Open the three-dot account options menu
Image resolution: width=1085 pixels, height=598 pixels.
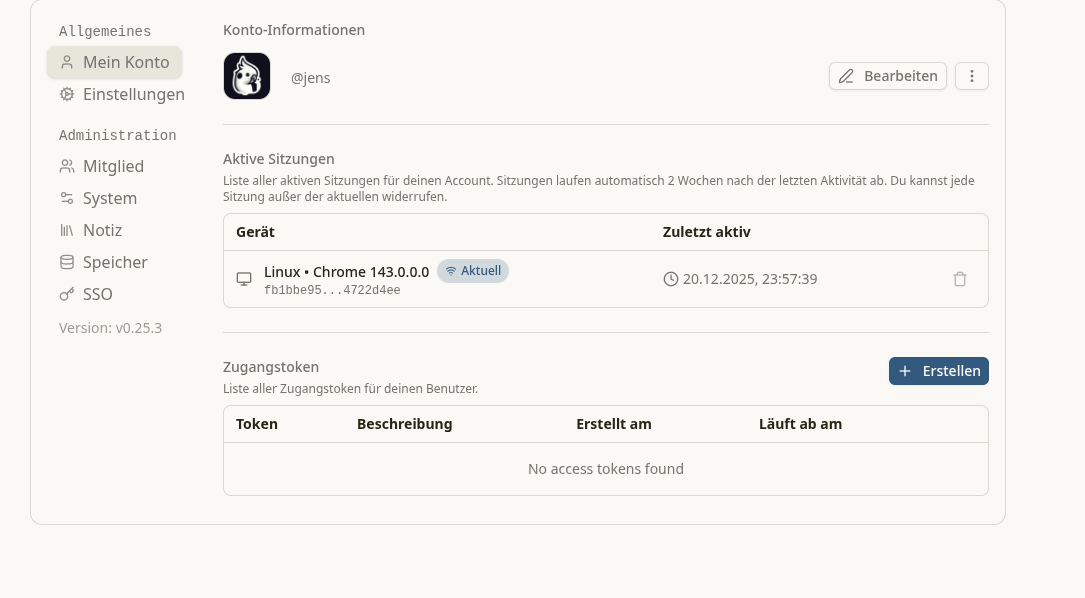tap(972, 76)
